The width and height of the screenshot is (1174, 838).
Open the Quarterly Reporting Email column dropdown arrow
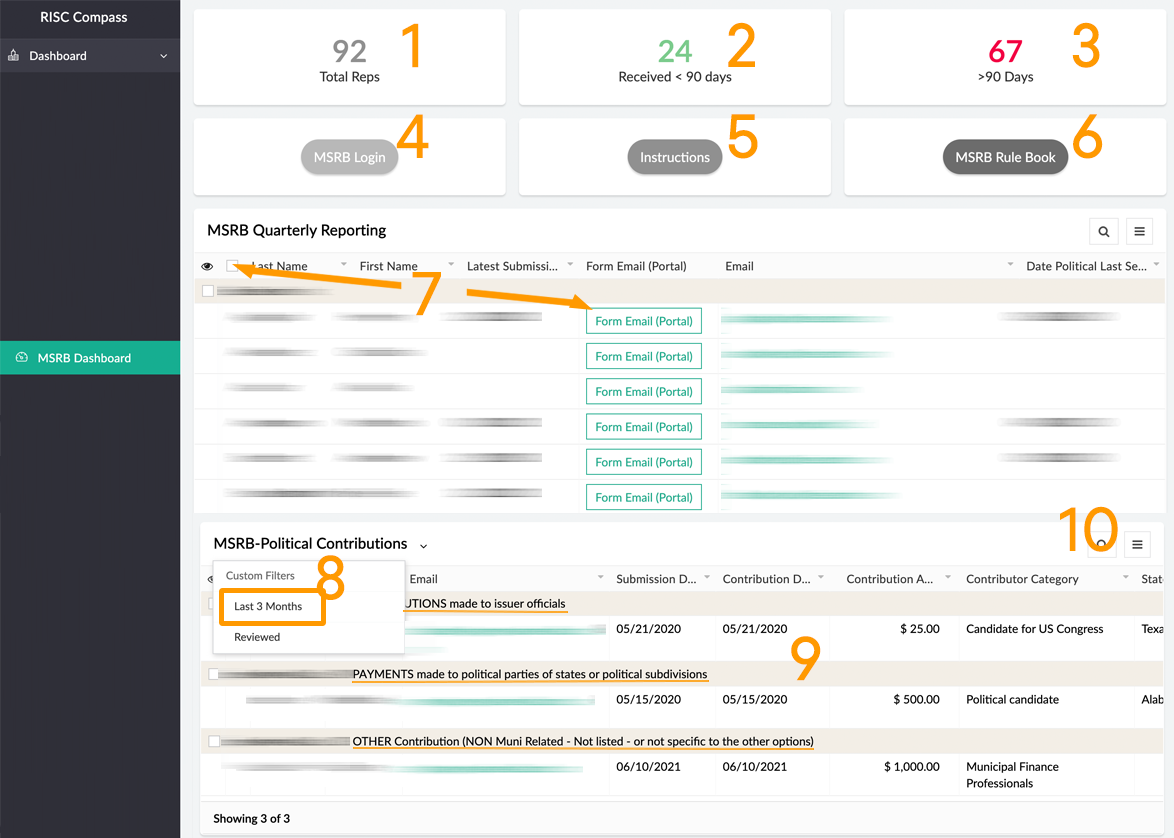[1010, 264]
